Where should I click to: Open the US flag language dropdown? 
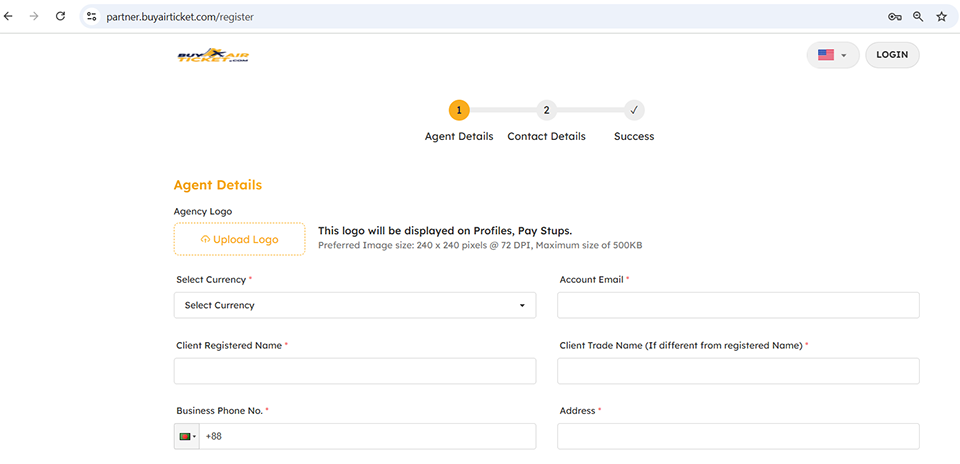point(832,55)
